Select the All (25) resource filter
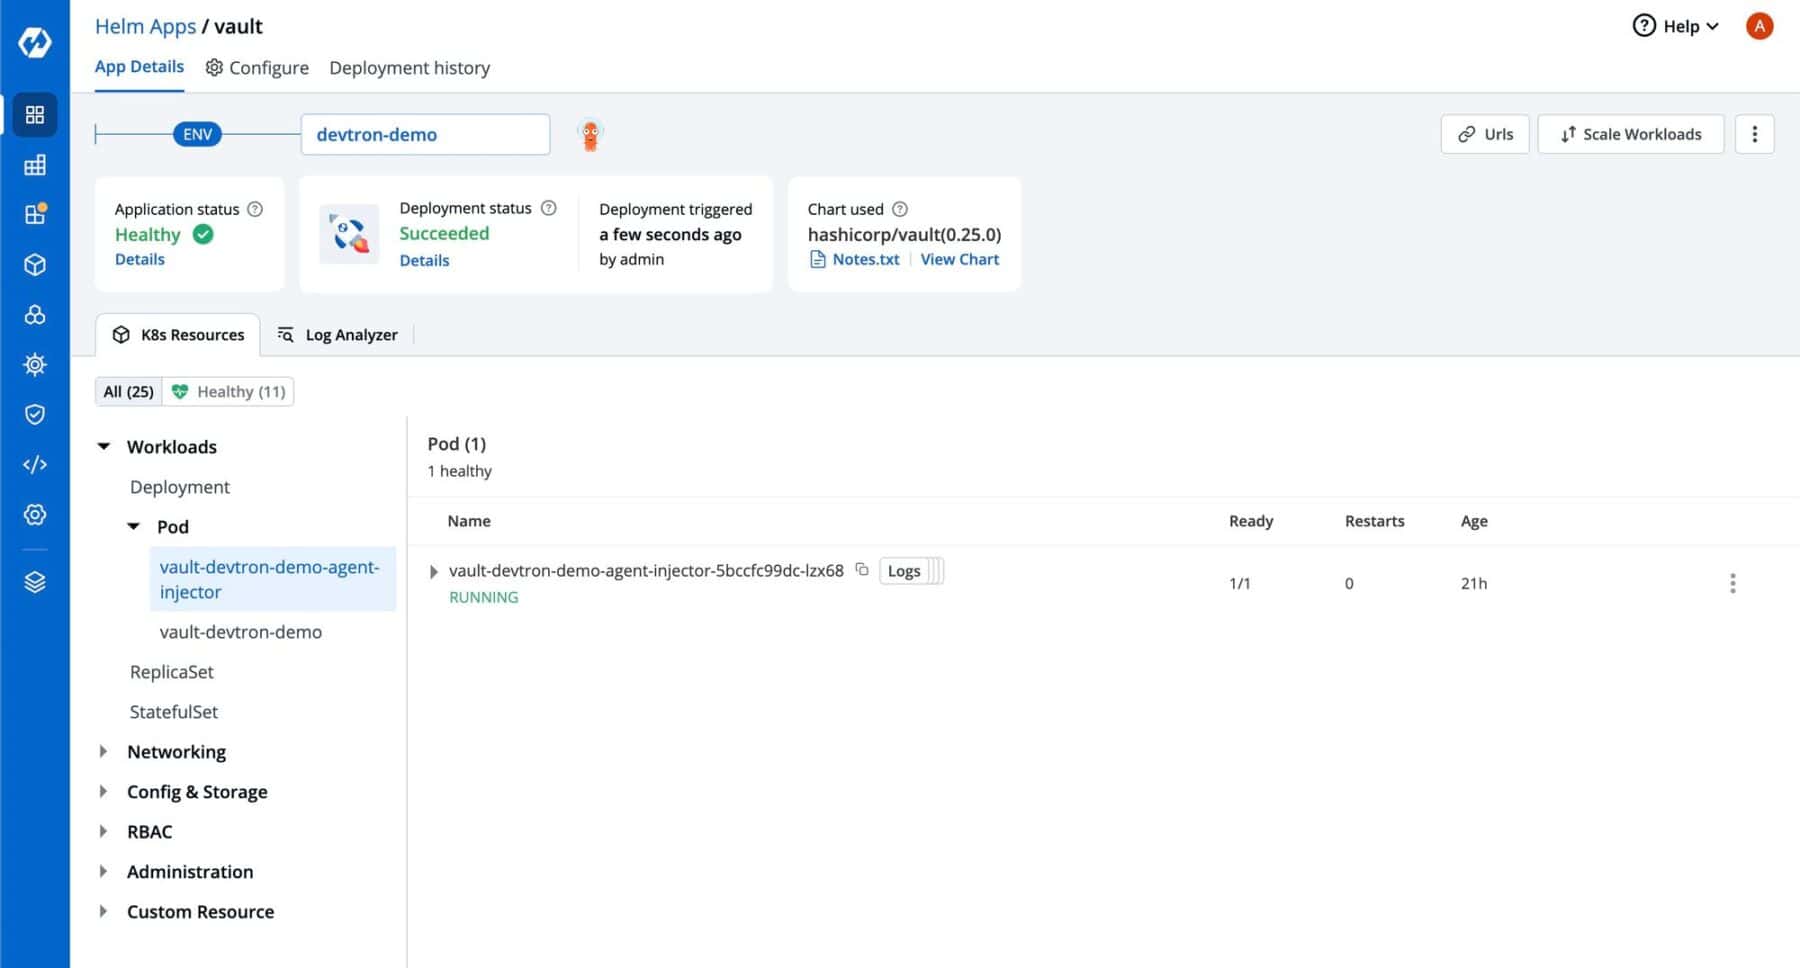This screenshot has width=1800, height=968. coord(127,391)
